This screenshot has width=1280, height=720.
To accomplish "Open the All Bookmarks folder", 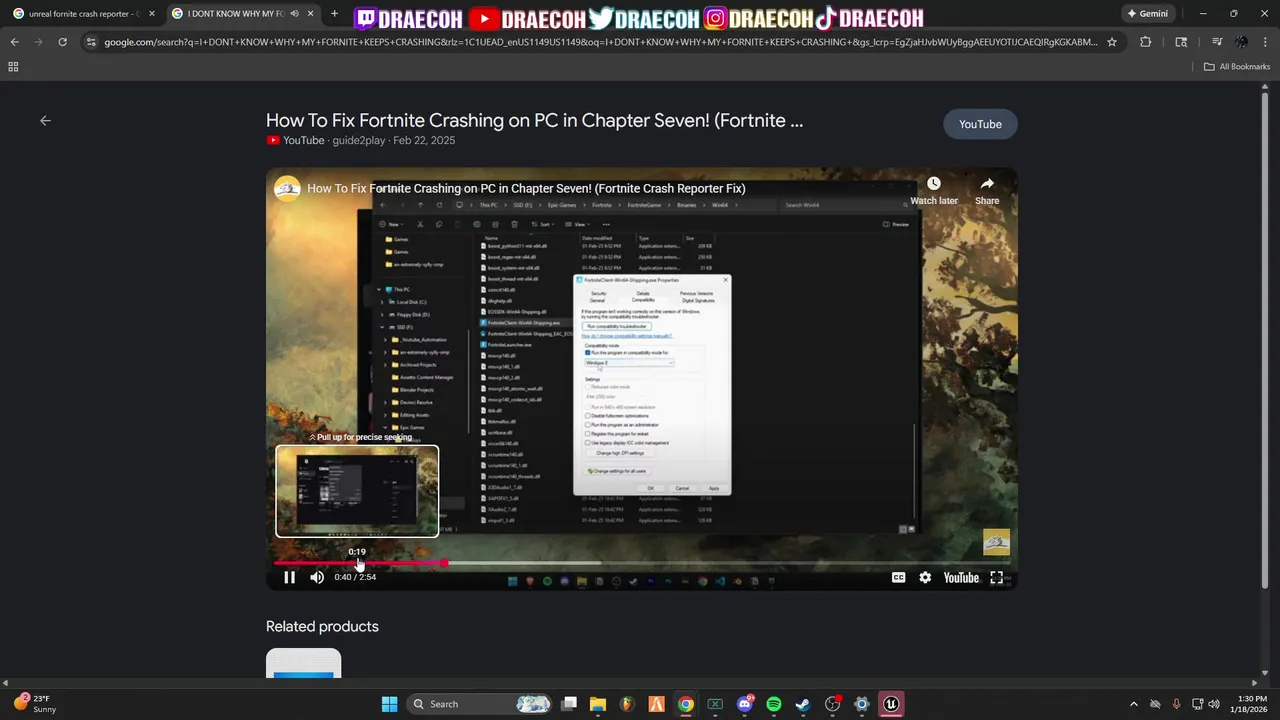I will [1237, 67].
